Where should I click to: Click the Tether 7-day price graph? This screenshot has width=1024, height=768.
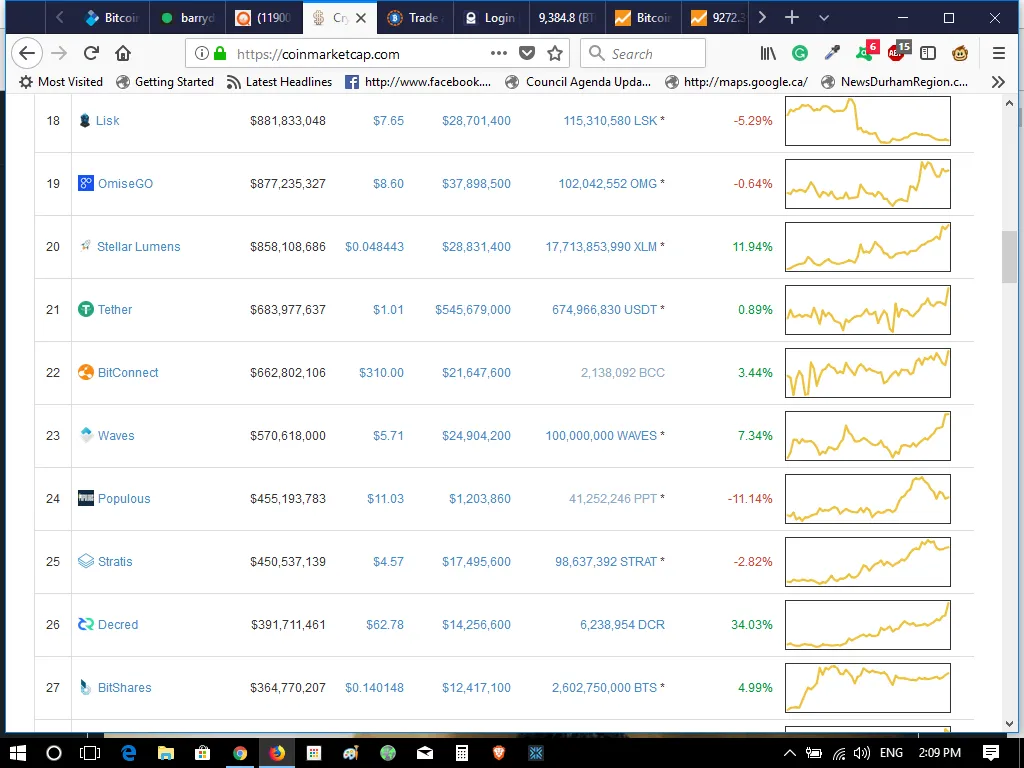(x=867, y=310)
